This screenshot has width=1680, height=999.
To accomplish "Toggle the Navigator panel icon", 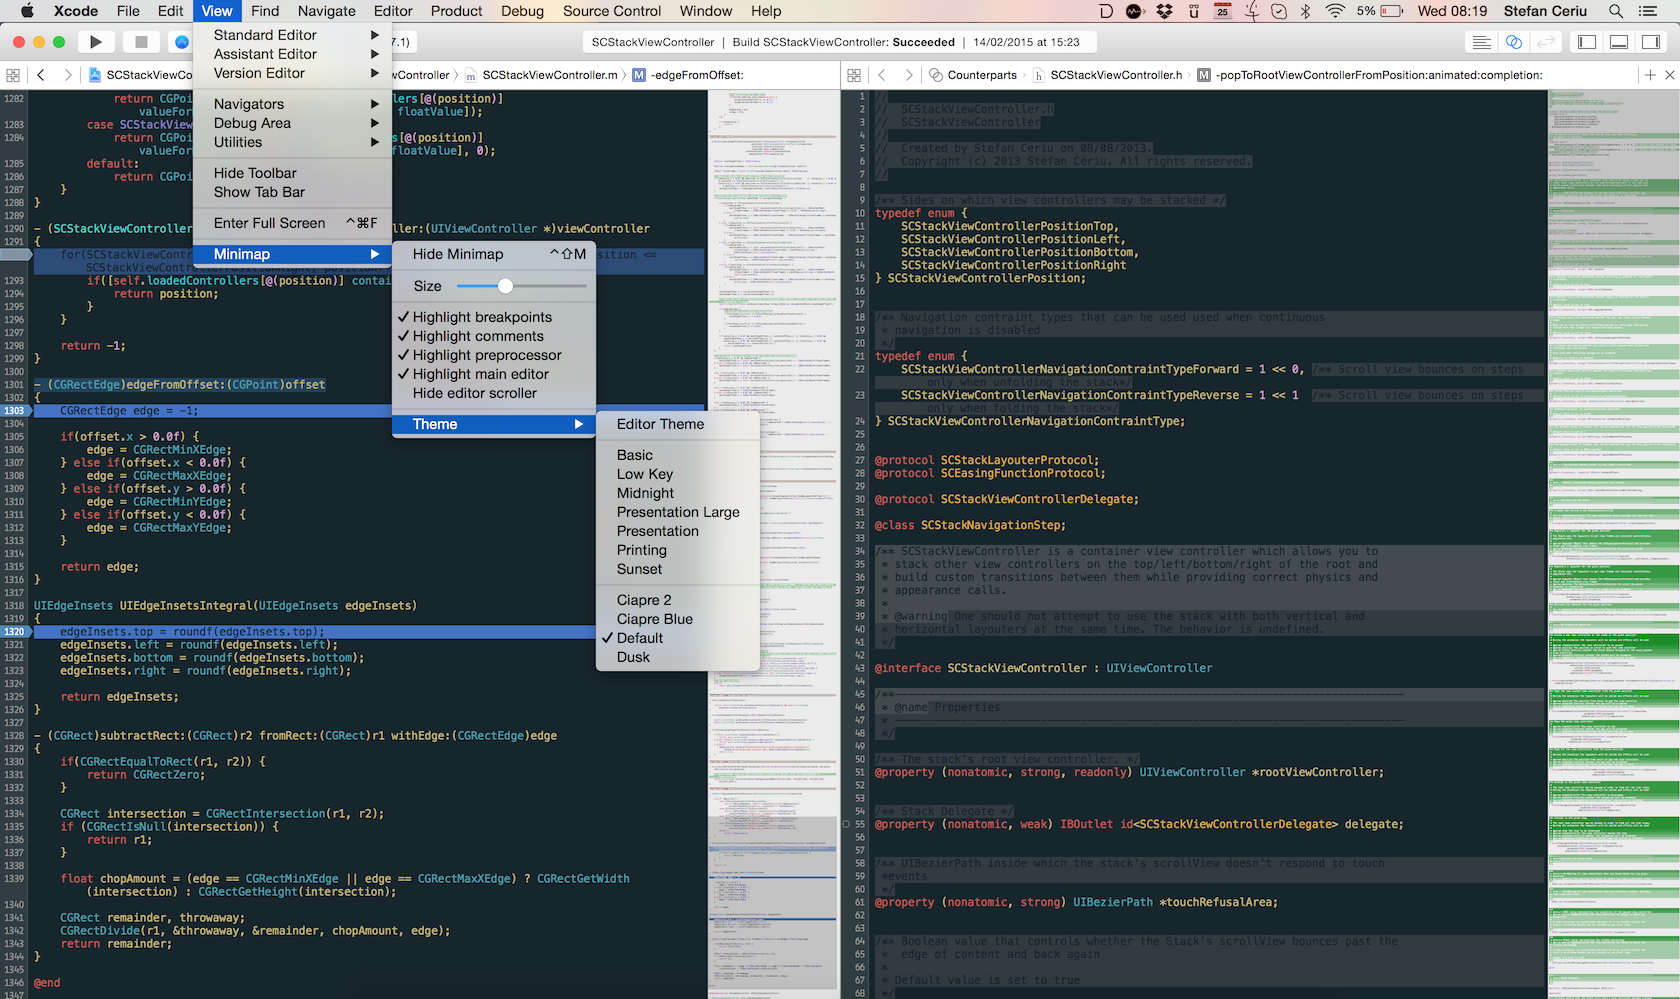I will pos(1587,42).
